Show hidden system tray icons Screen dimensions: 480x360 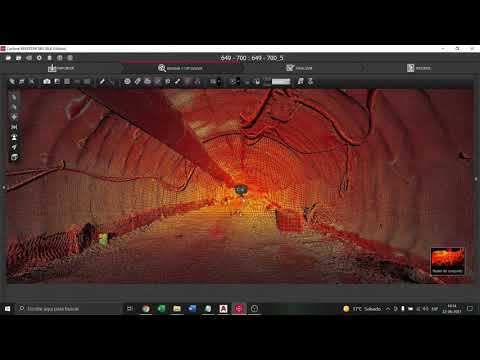click(x=388, y=309)
